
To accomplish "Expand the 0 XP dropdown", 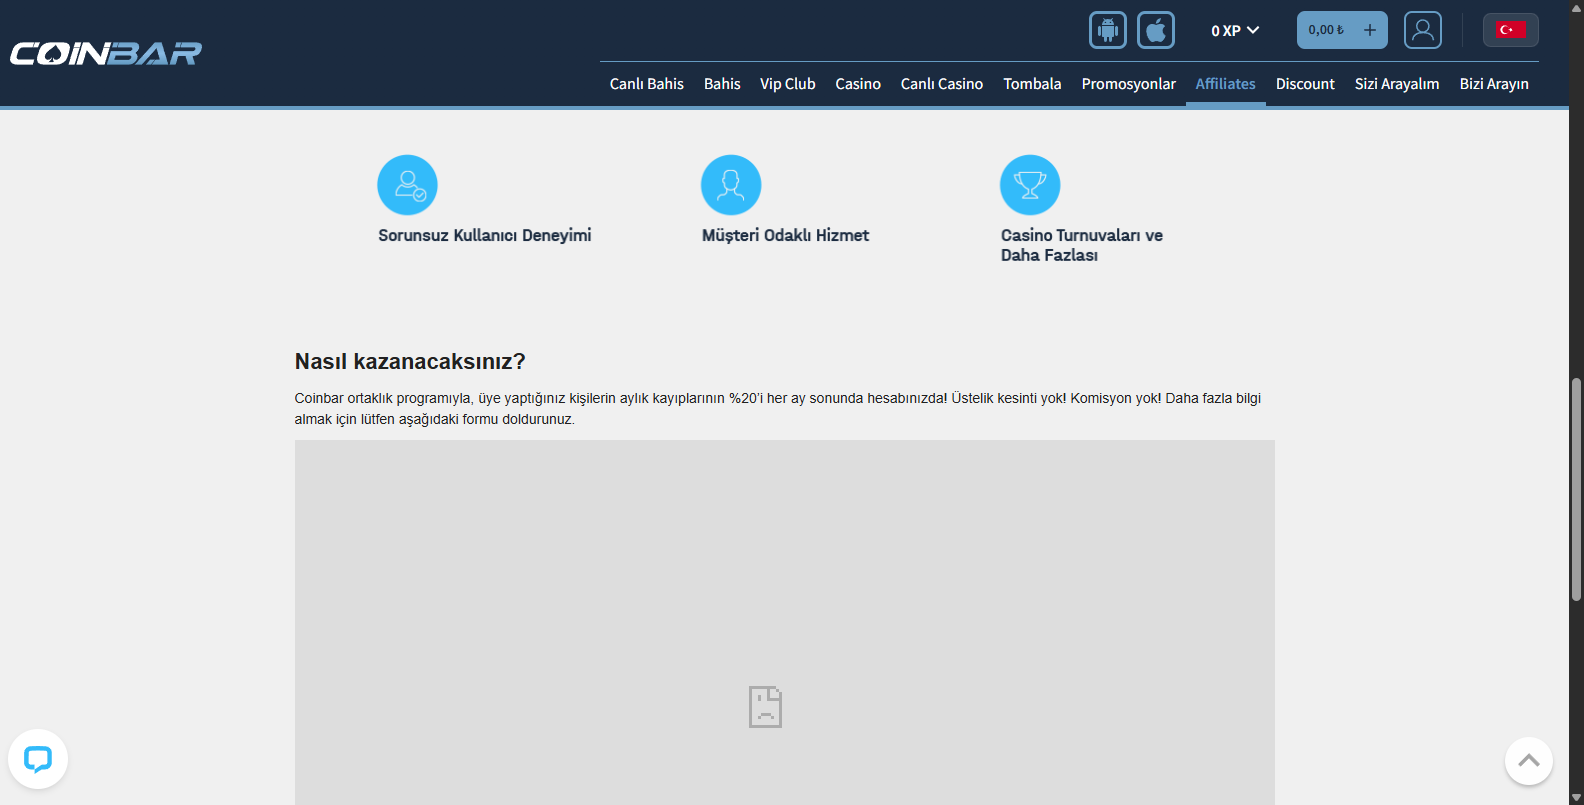I will point(1235,31).
